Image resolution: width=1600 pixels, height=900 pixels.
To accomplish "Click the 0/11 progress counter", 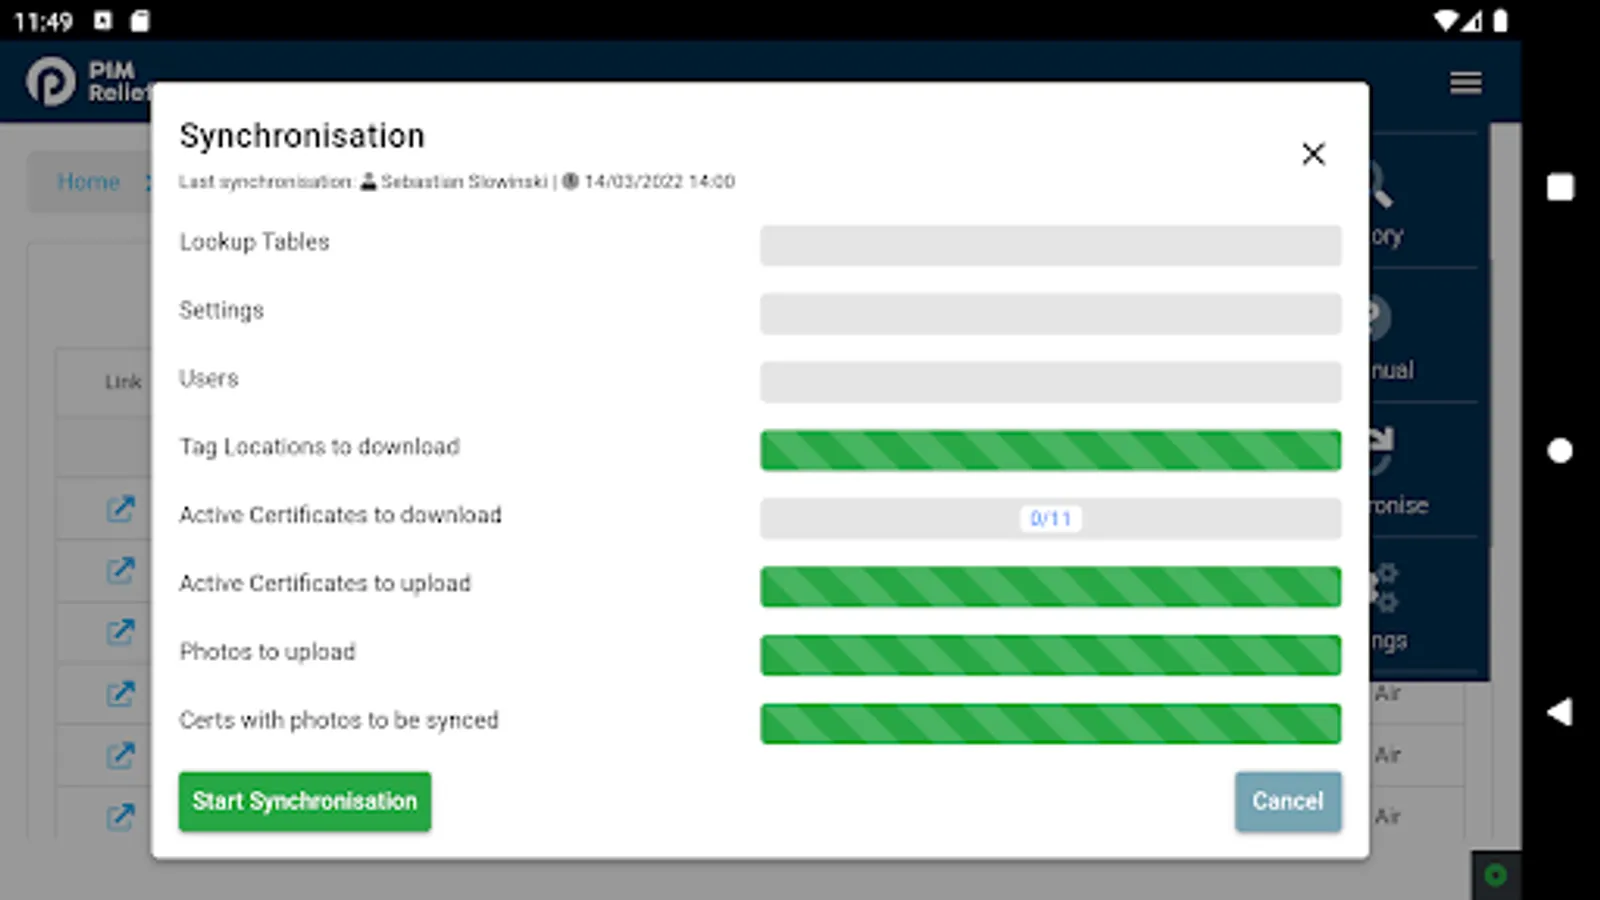I will 1049,518.
